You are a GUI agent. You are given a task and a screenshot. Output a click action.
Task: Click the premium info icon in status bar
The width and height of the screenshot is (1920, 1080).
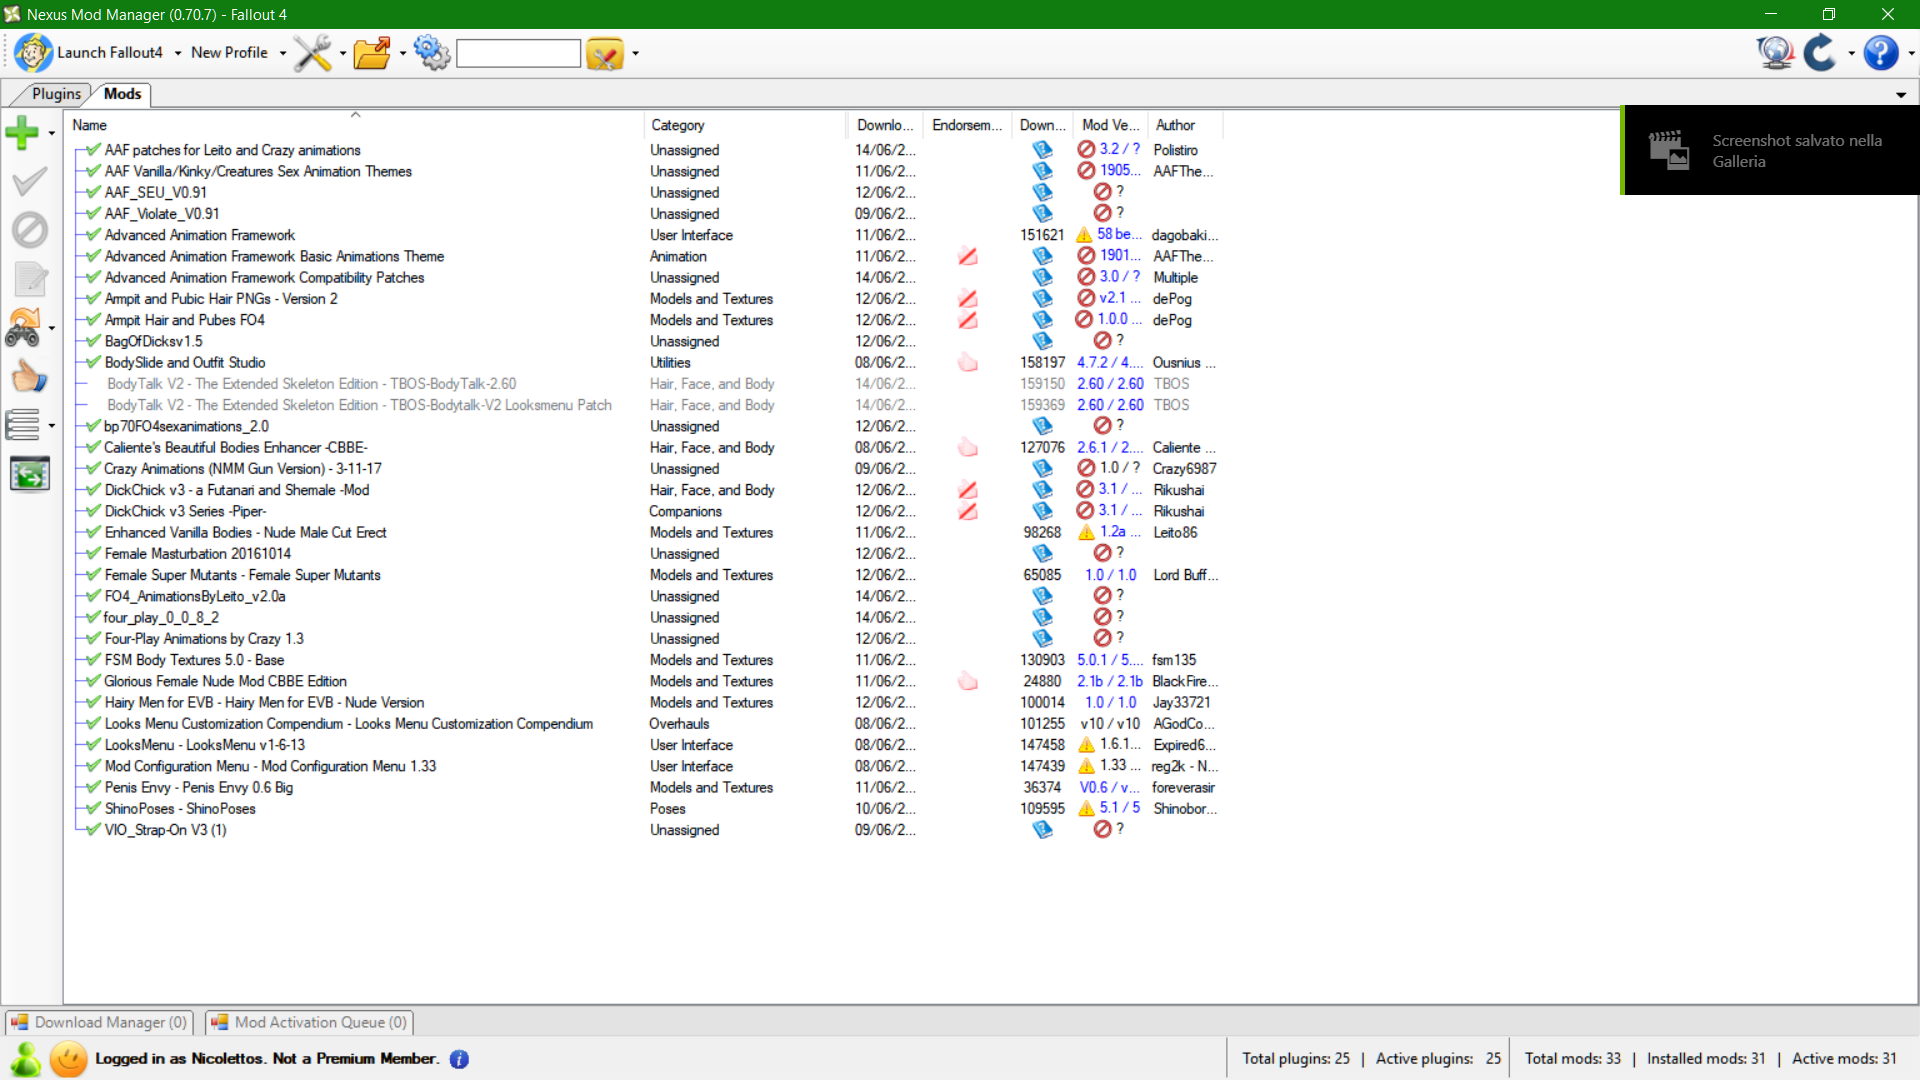click(x=459, y=1059)
